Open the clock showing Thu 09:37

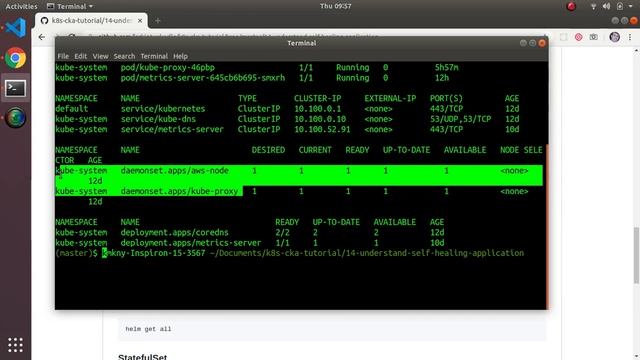pyautogui.click(x=336, y=6)
